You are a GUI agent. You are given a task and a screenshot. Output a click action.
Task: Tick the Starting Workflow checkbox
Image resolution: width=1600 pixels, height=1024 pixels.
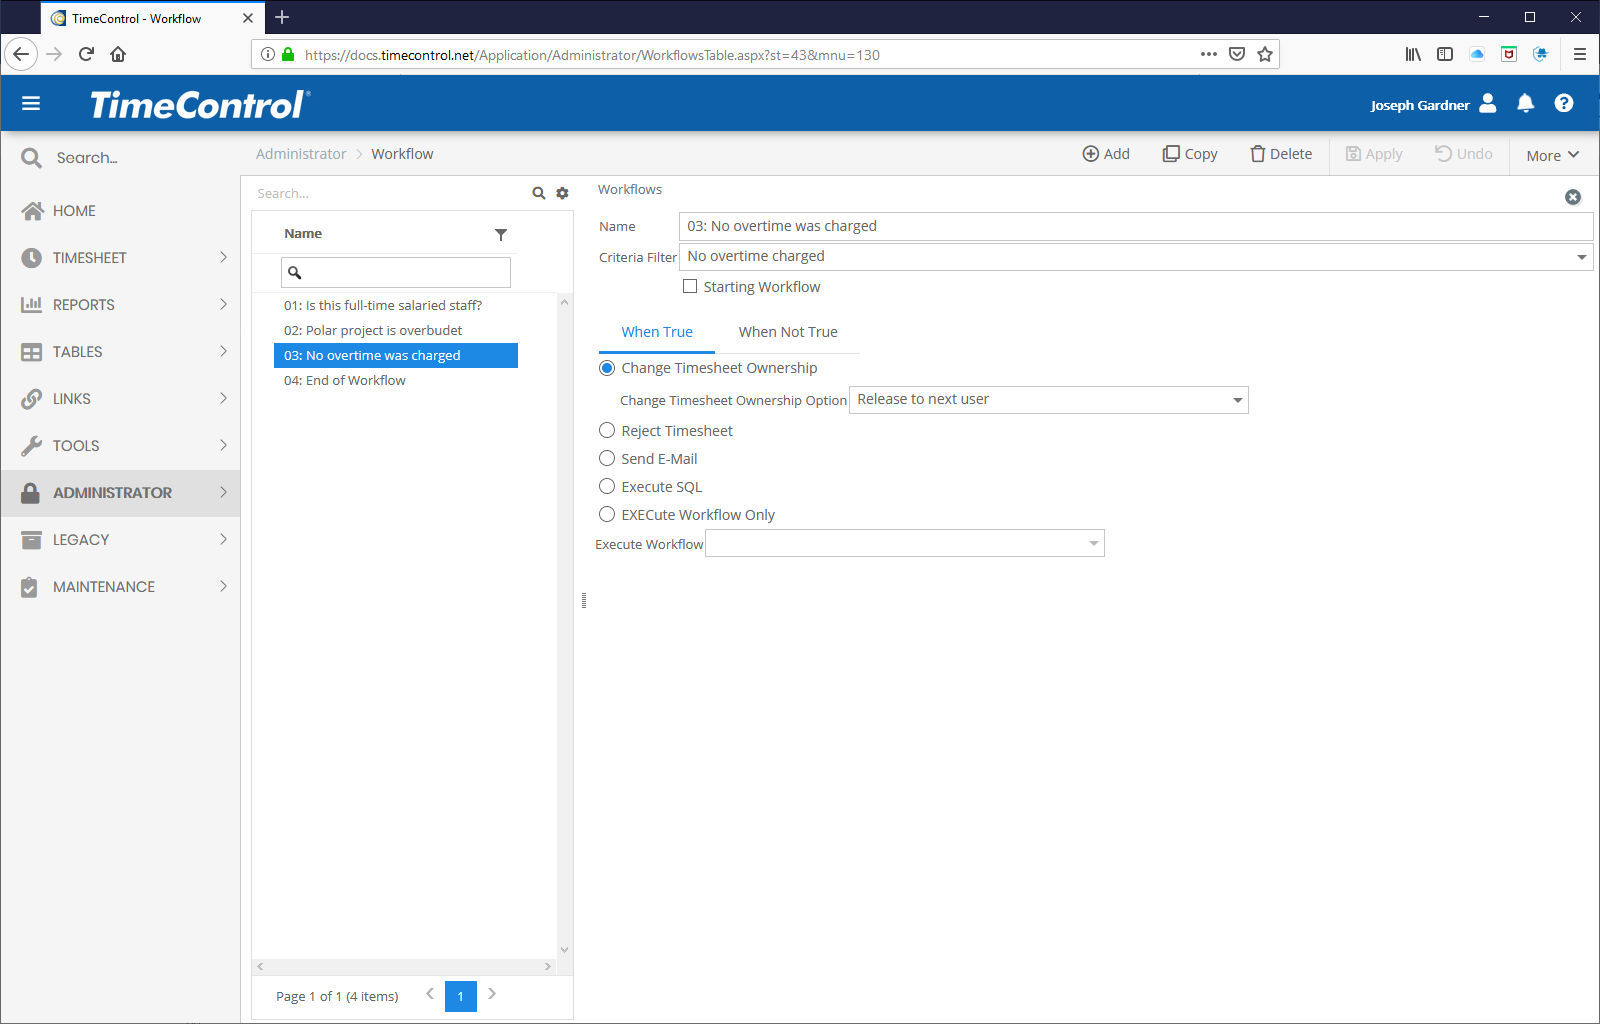click(690, 286)
